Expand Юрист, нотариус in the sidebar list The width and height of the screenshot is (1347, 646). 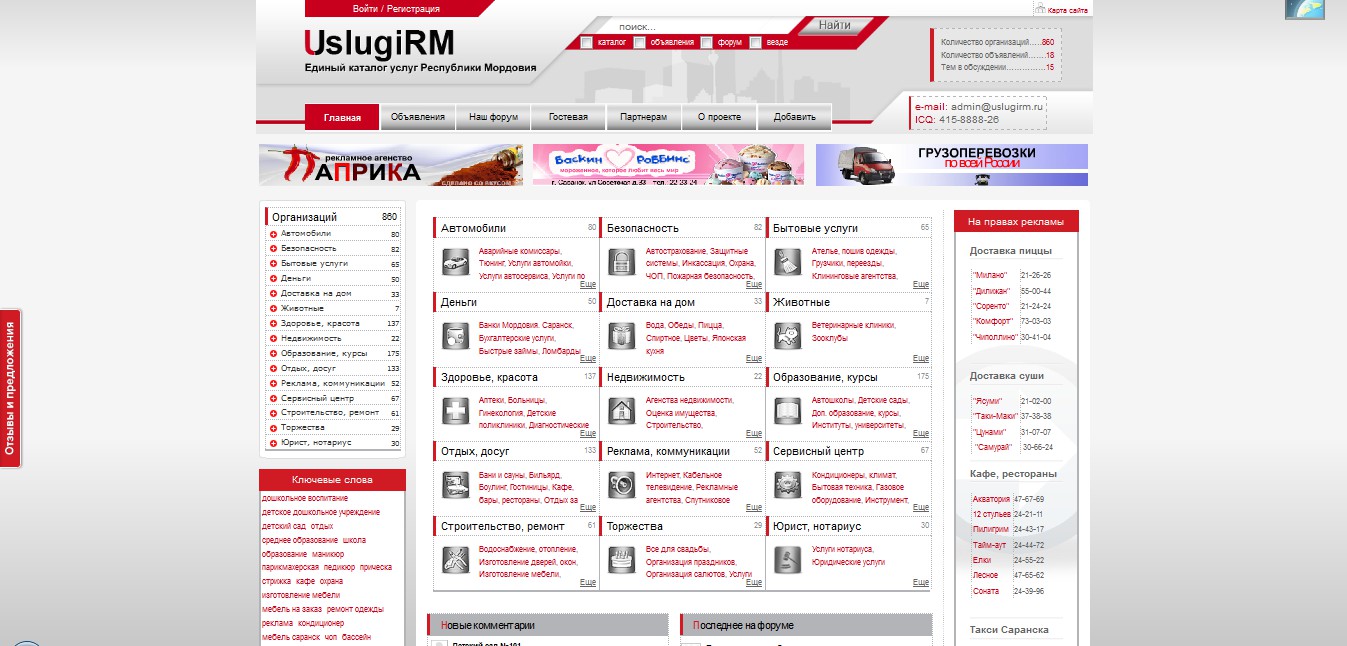(x=273, y=443)
